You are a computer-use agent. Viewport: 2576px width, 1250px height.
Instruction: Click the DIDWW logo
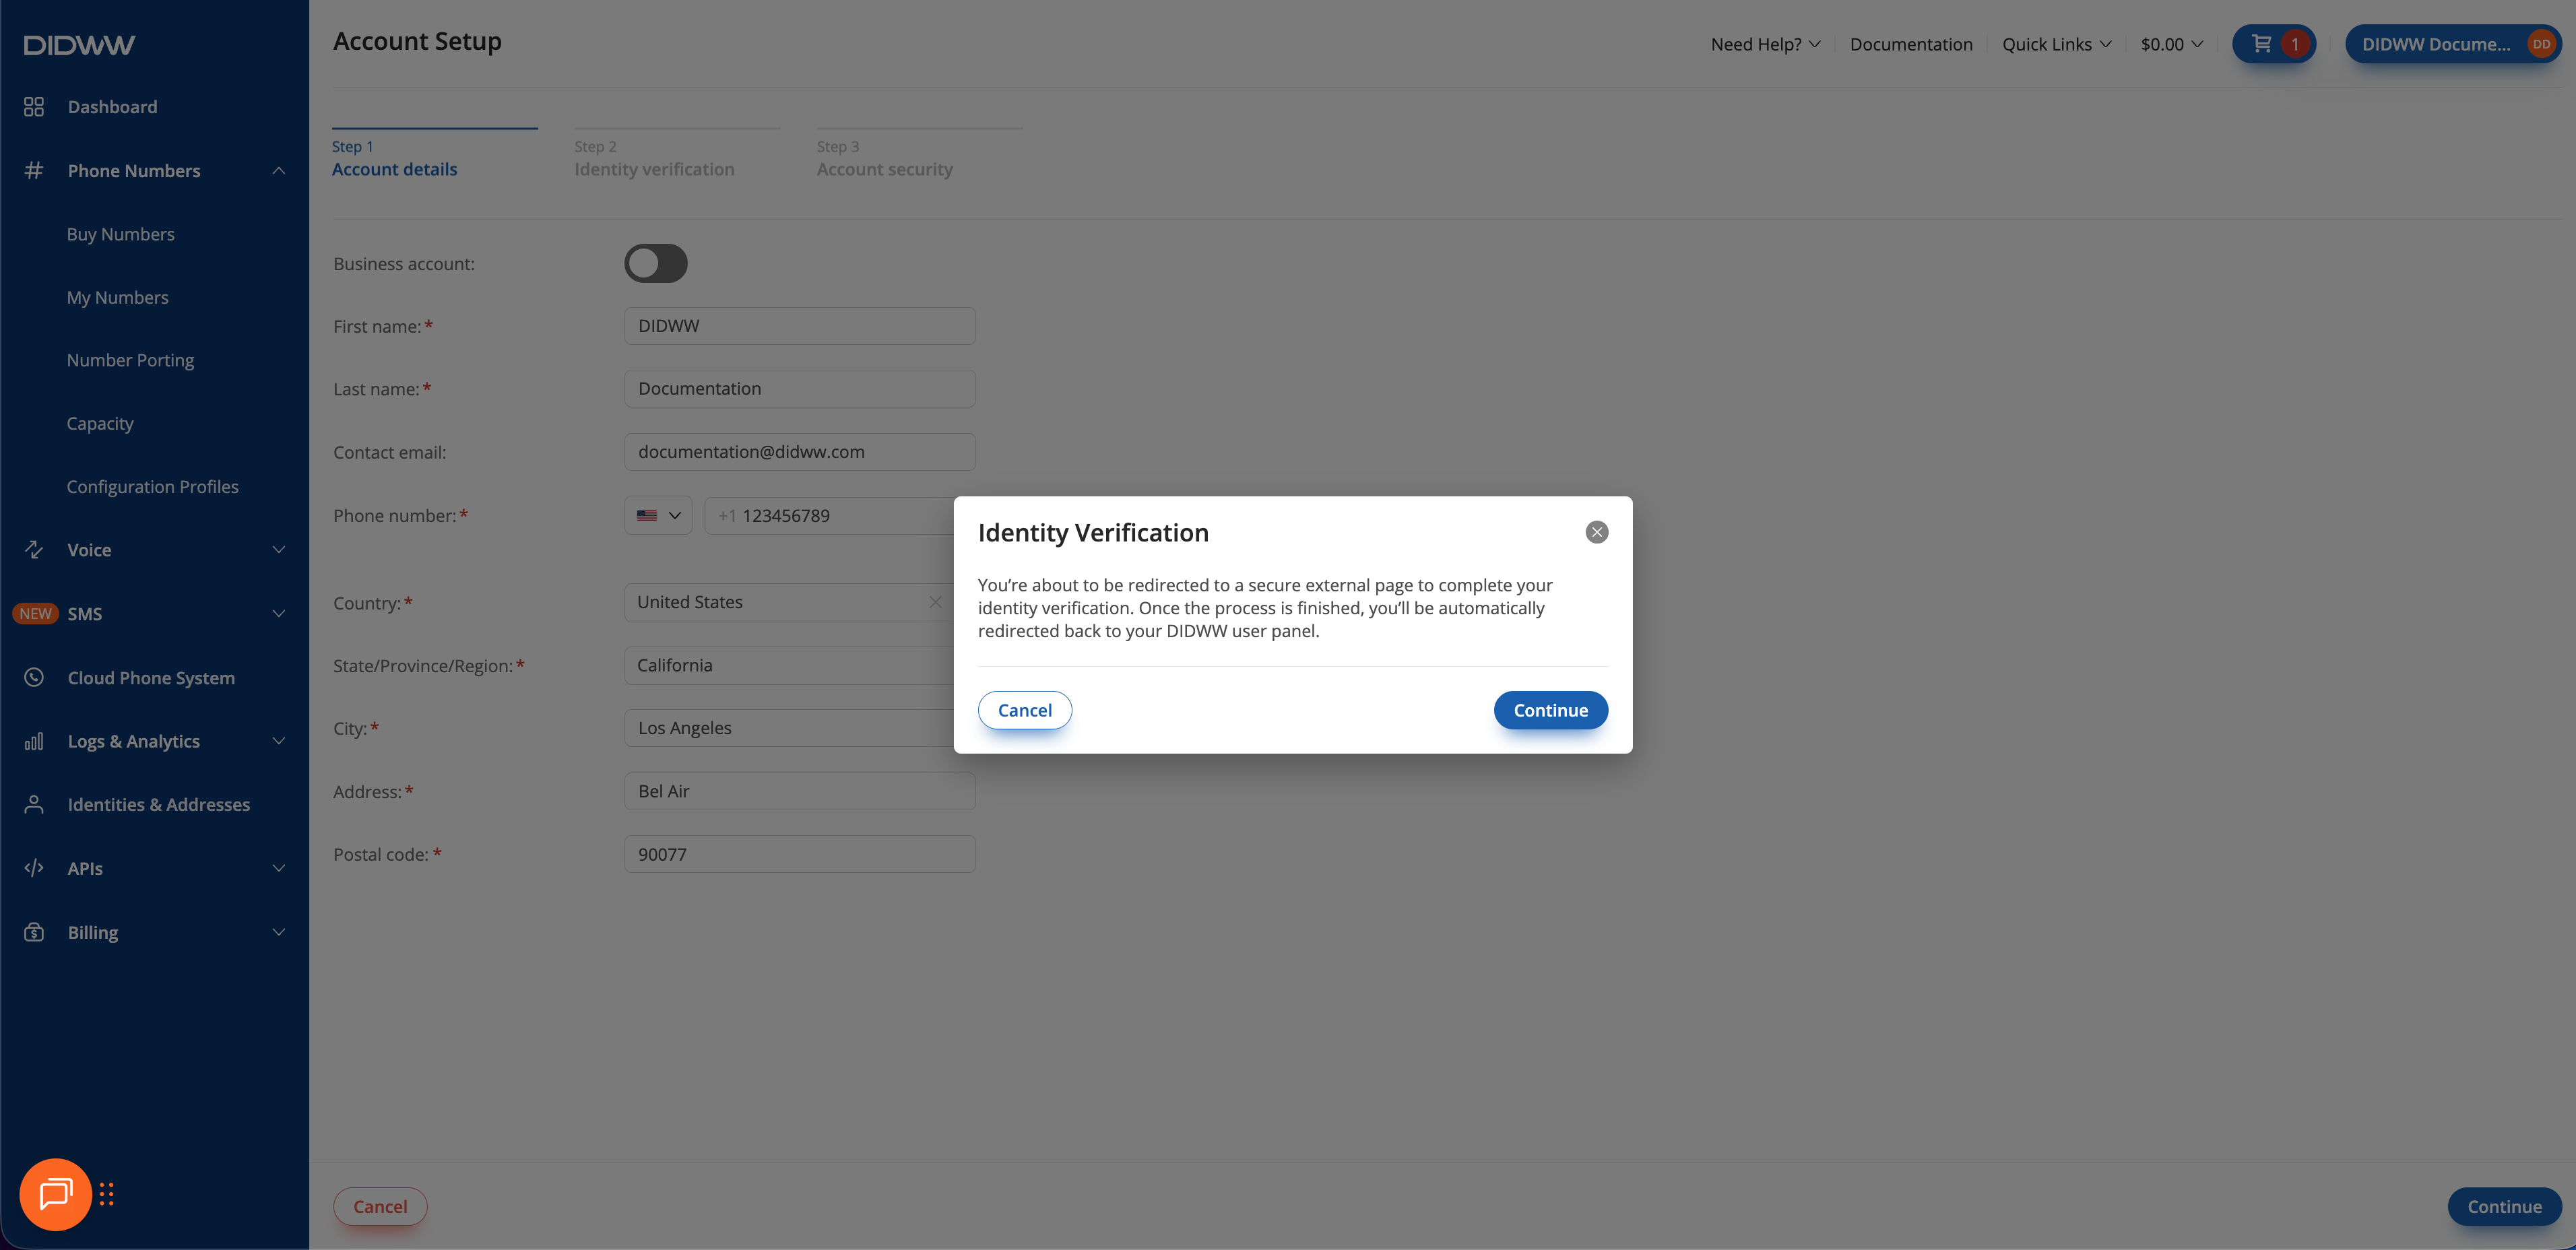[79, 45]
